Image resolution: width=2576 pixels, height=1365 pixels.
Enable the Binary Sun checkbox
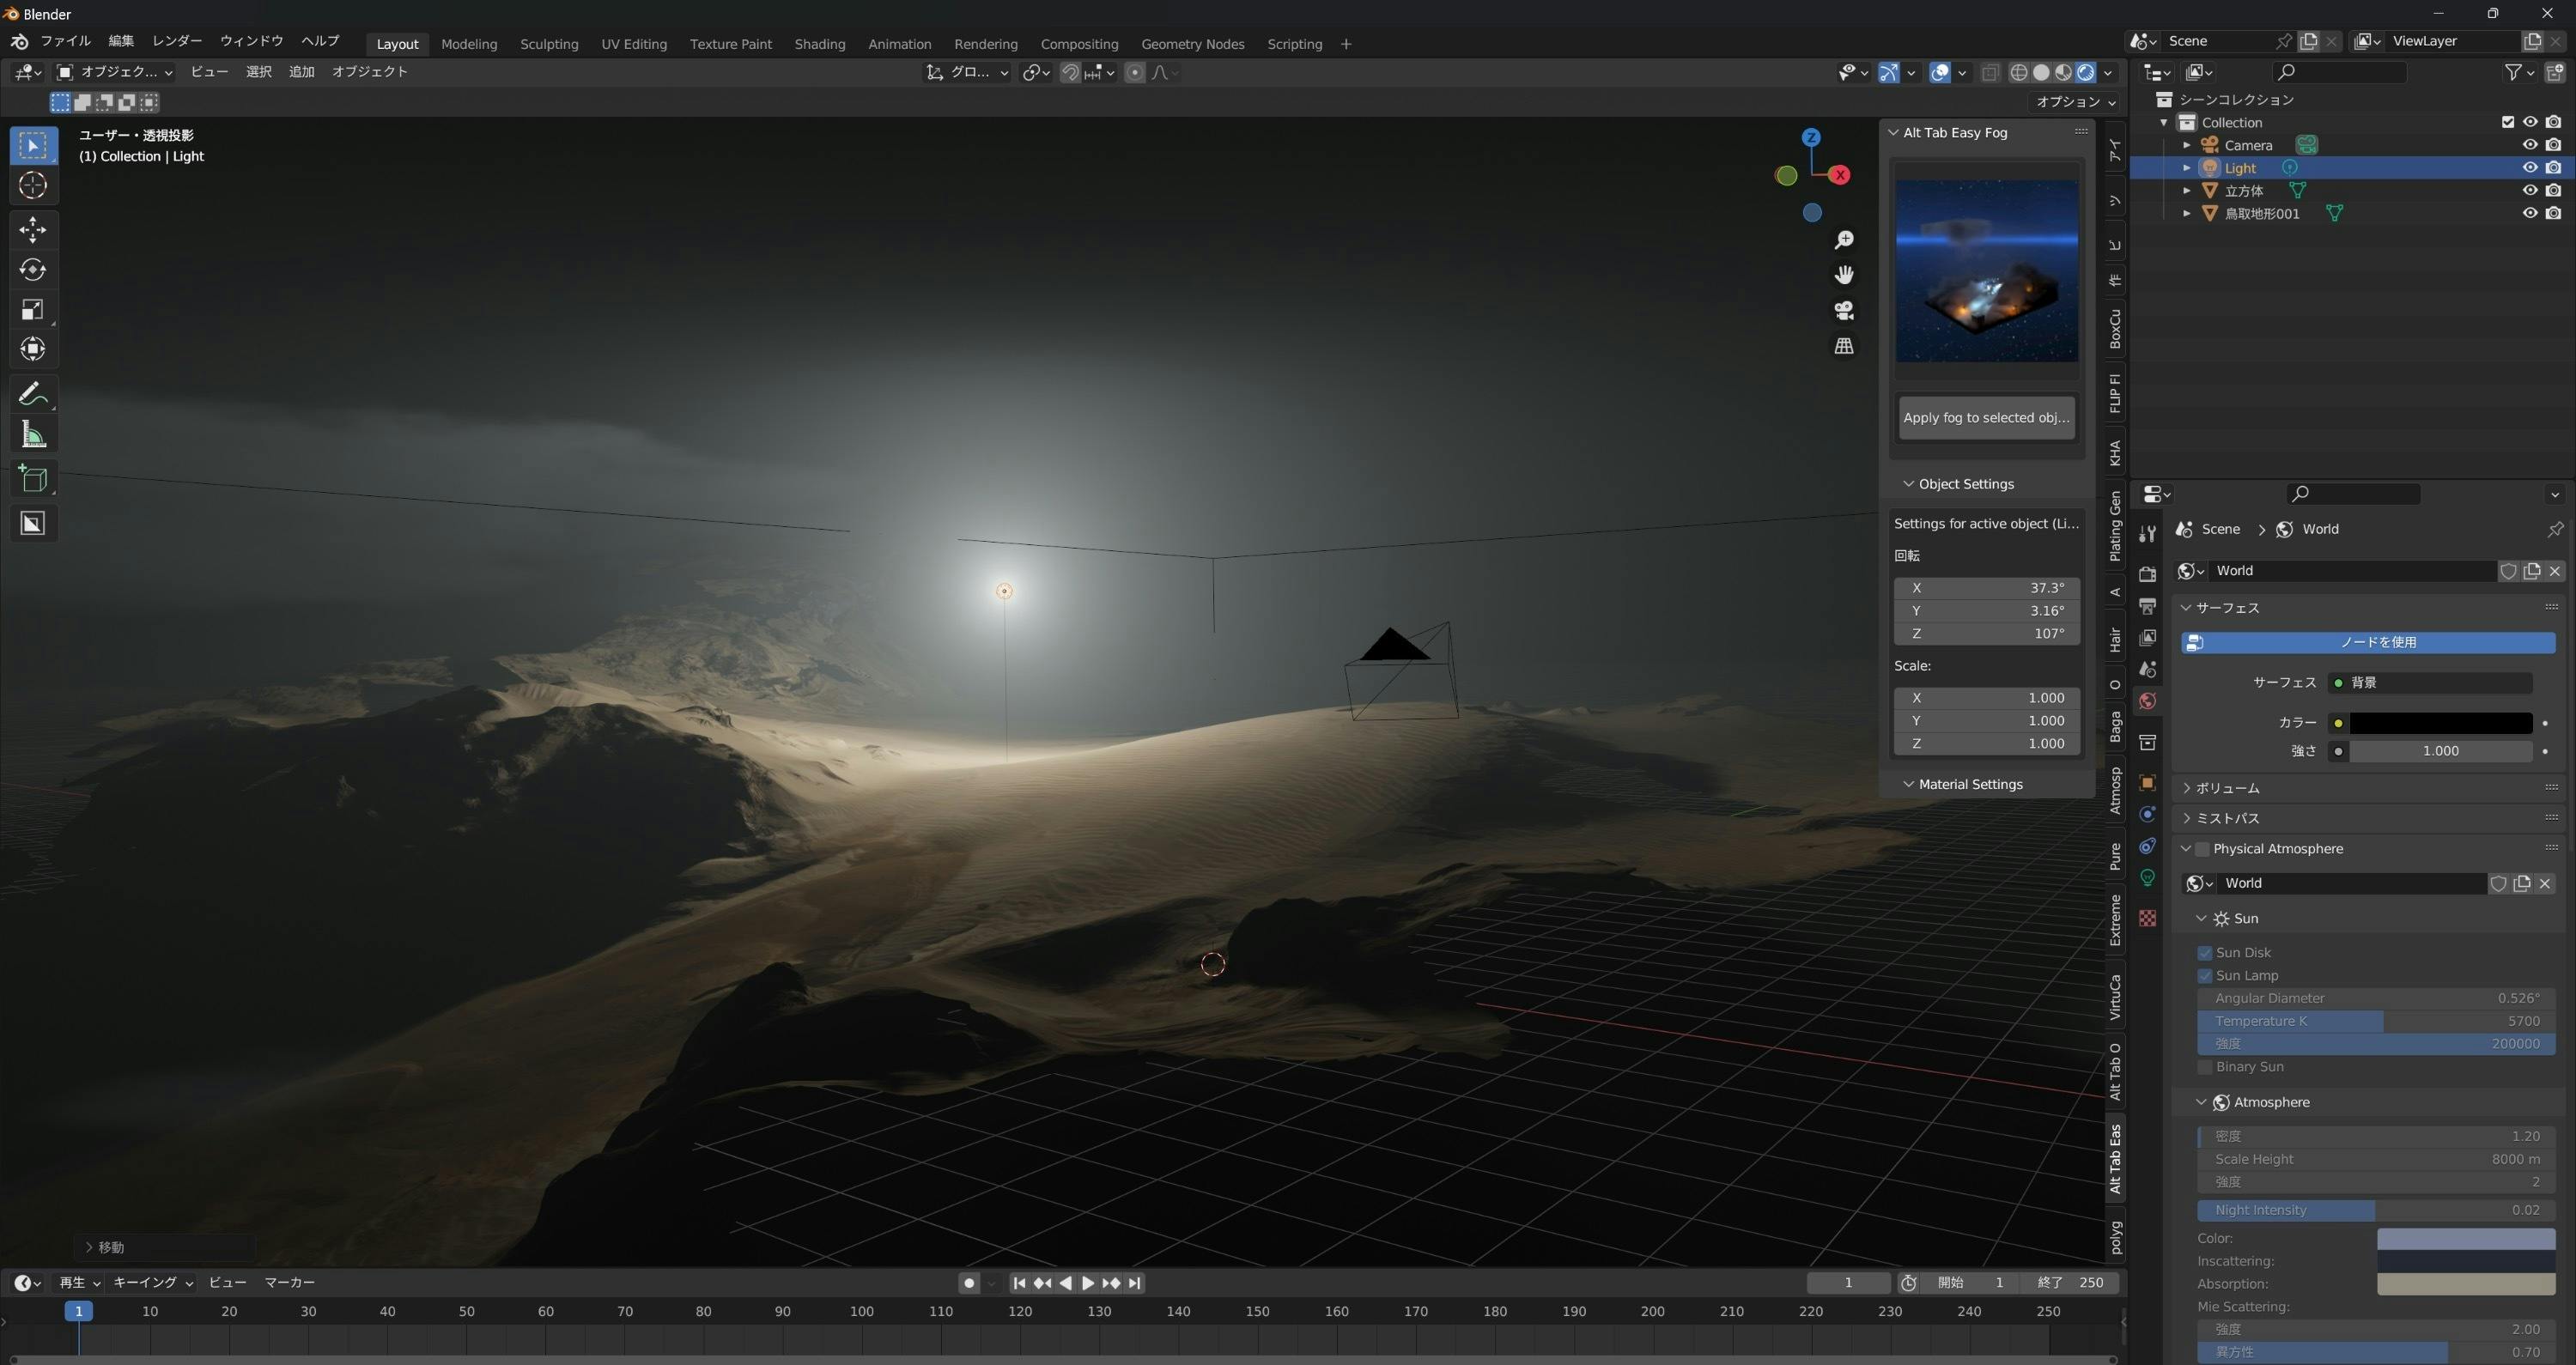[2205, 1067]
